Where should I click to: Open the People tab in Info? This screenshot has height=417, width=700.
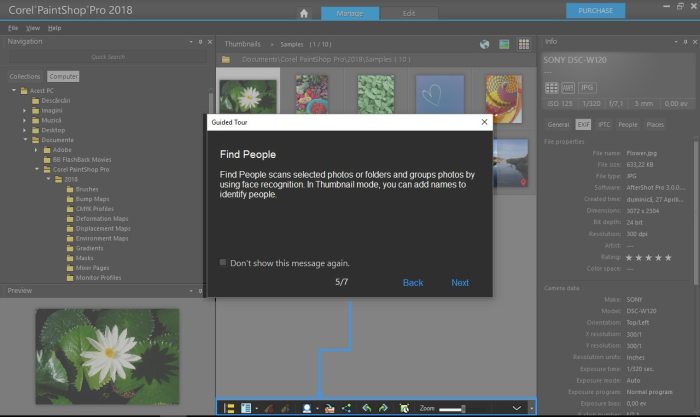(x=628, y=125)
